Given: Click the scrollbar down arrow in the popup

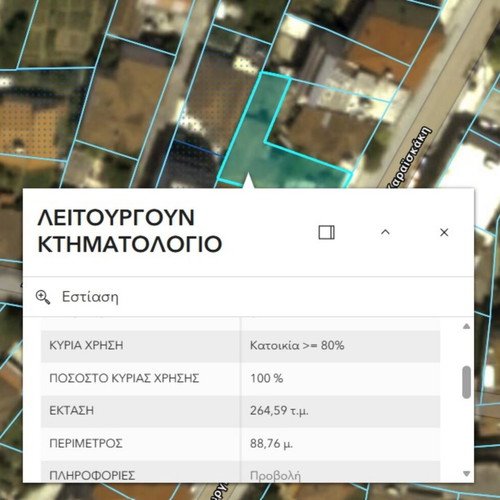Looking at the screenshot, I should [467, 473].
